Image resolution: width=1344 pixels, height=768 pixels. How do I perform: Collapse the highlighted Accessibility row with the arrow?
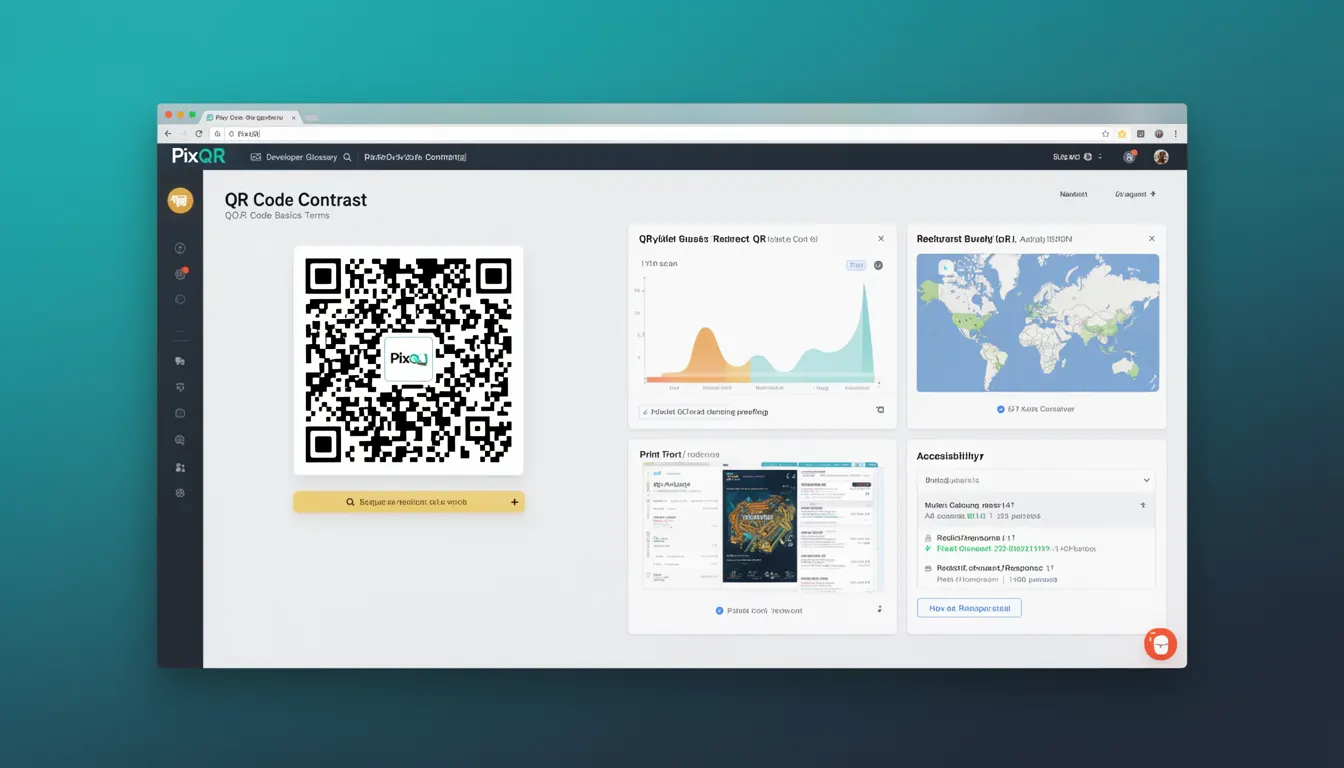1143,506
